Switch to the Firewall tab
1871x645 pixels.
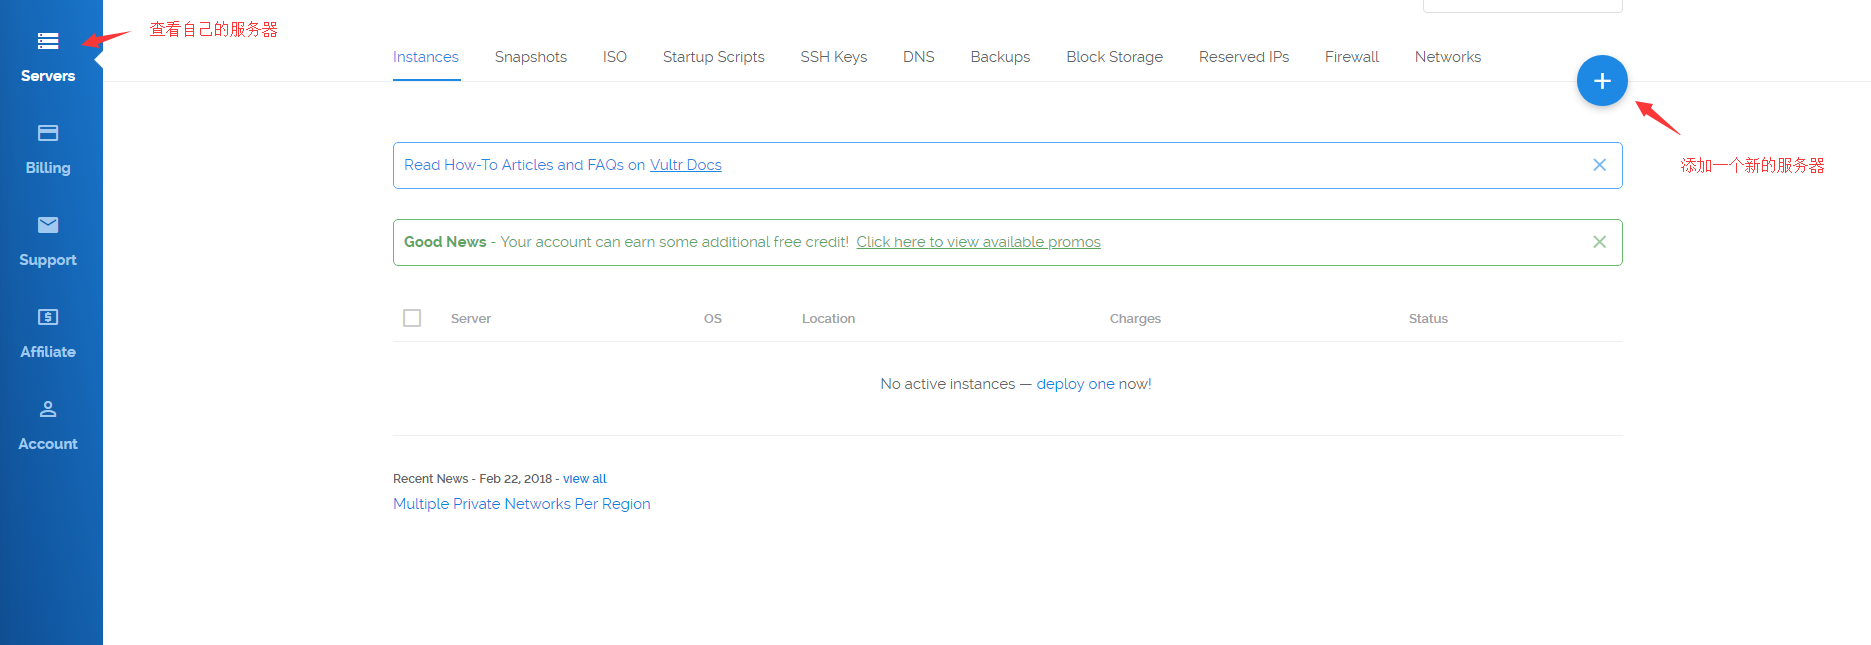click(x=1351, y=57)
